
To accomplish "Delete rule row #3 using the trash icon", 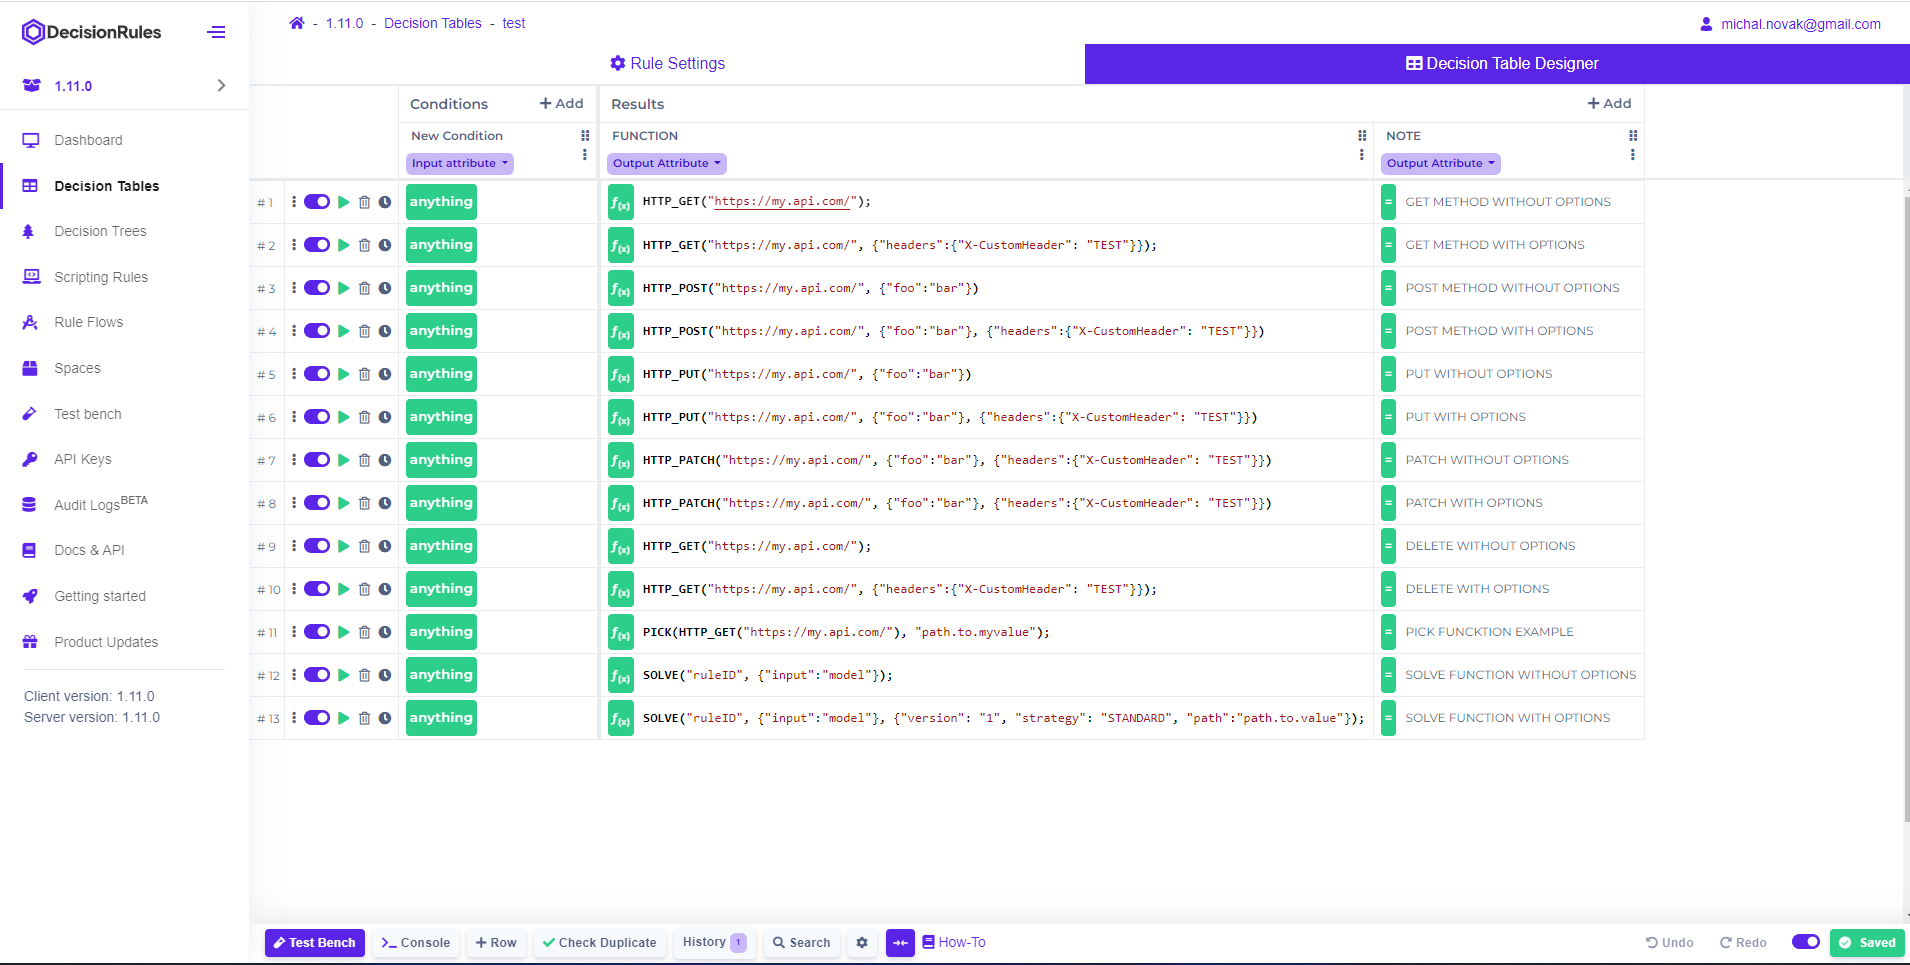I will coord(364,288).
